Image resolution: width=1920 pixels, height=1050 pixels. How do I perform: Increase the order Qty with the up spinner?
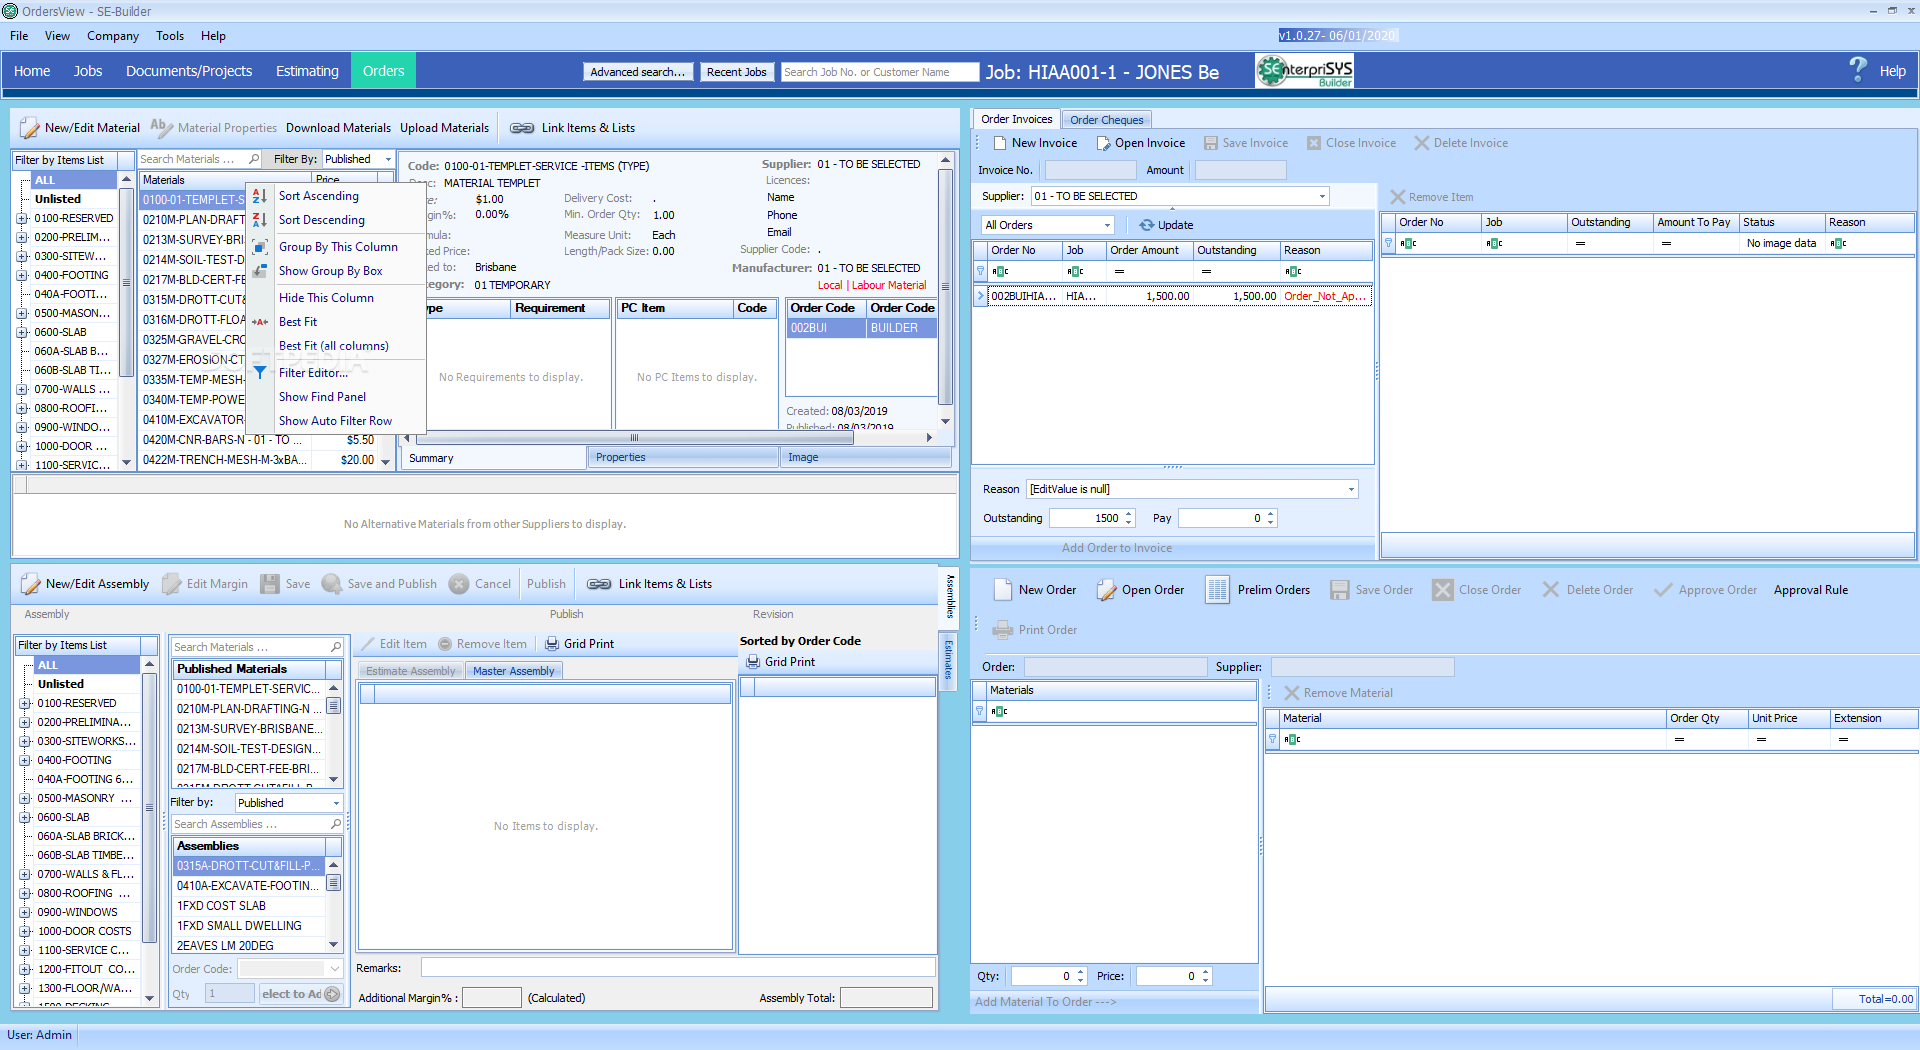(x=1081, y=972)
